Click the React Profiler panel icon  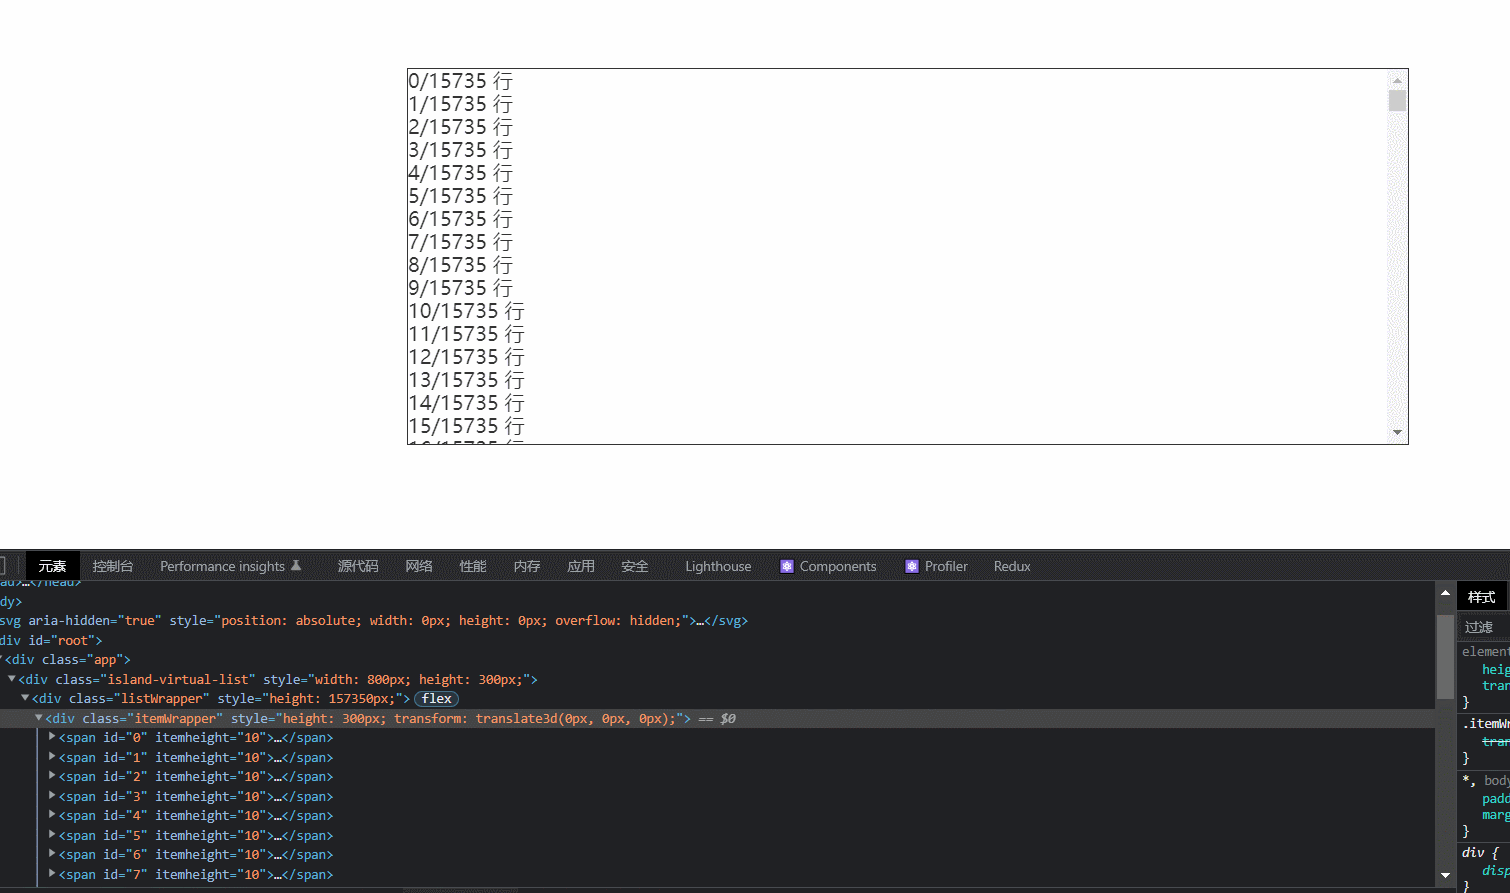click(911, 566)
